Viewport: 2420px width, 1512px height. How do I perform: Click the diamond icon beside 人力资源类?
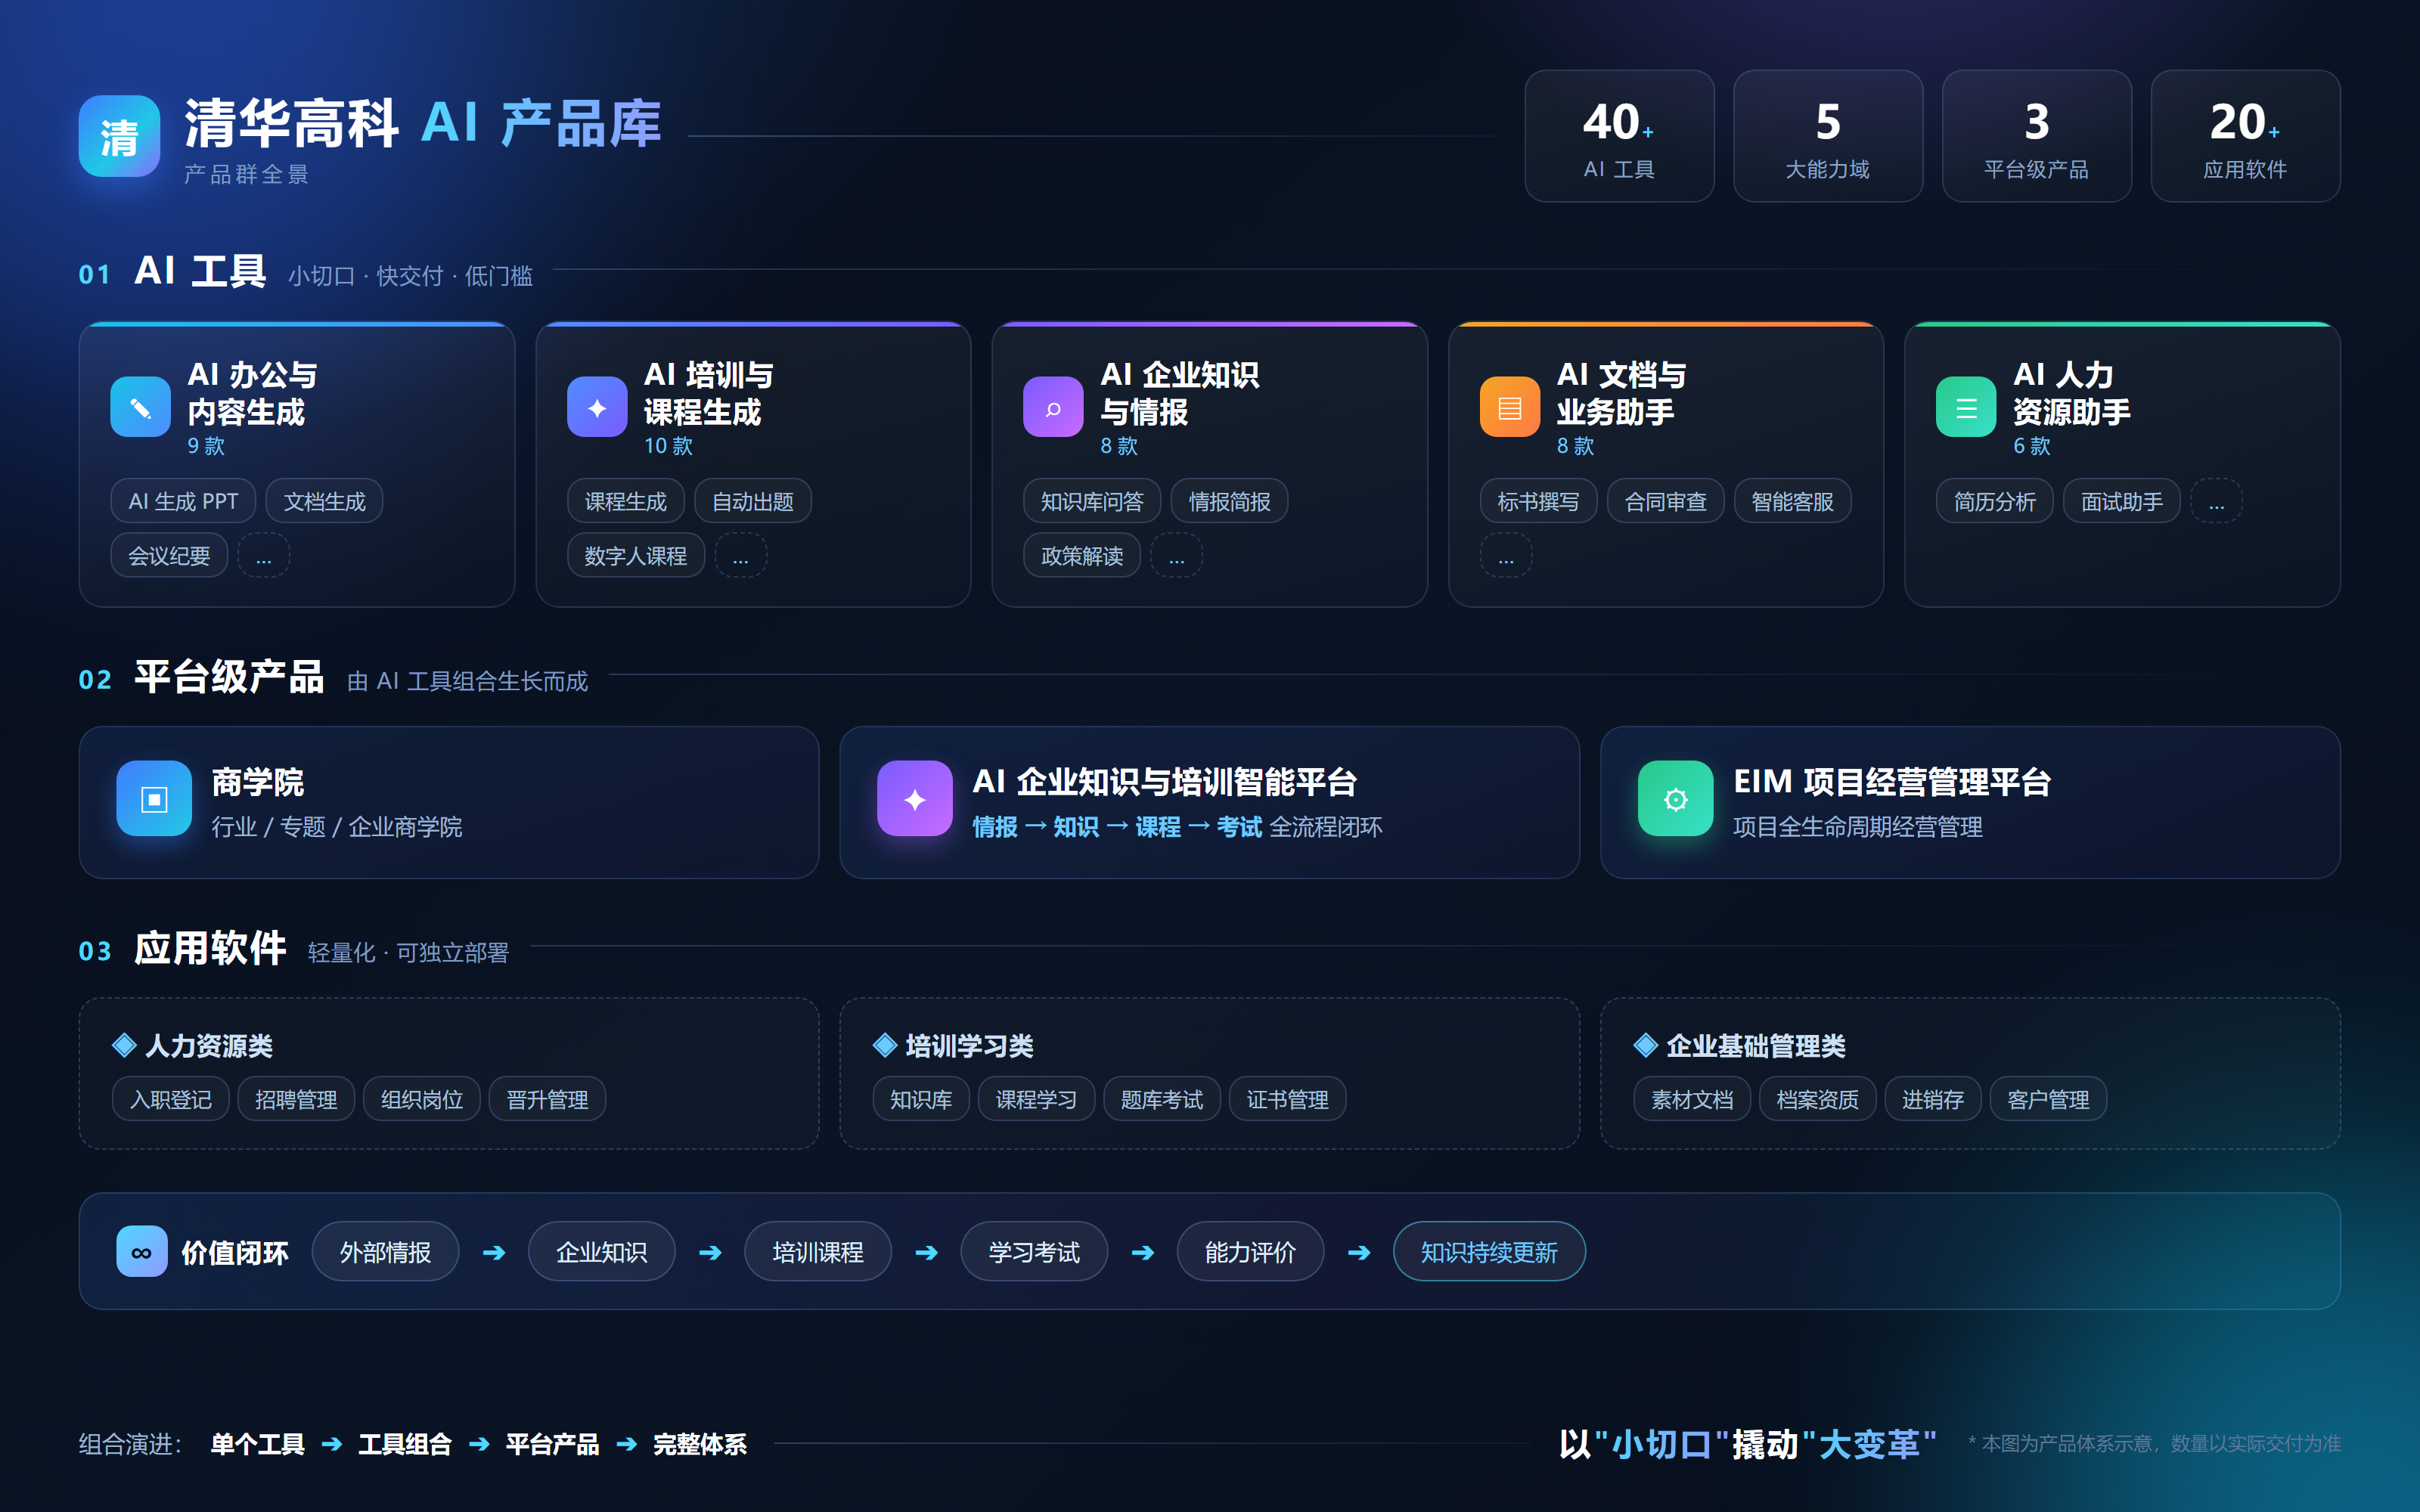point(124,1045)
